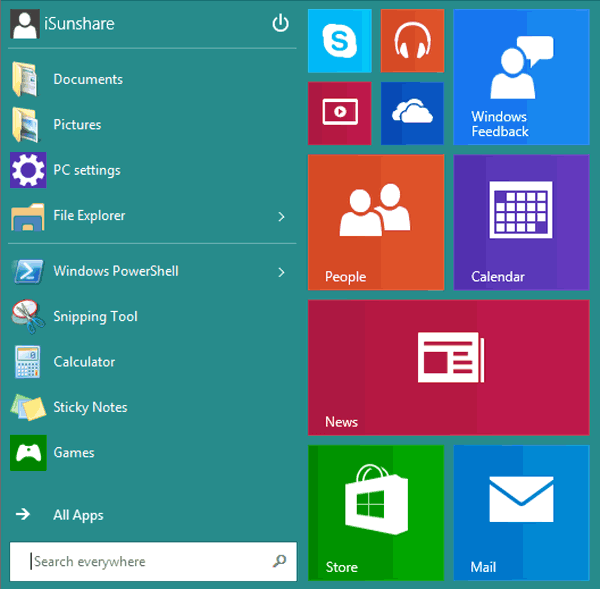The width and height of the screenshot is (600, 589).
Task: Open the Calendar tile
Action: point(521,222)
